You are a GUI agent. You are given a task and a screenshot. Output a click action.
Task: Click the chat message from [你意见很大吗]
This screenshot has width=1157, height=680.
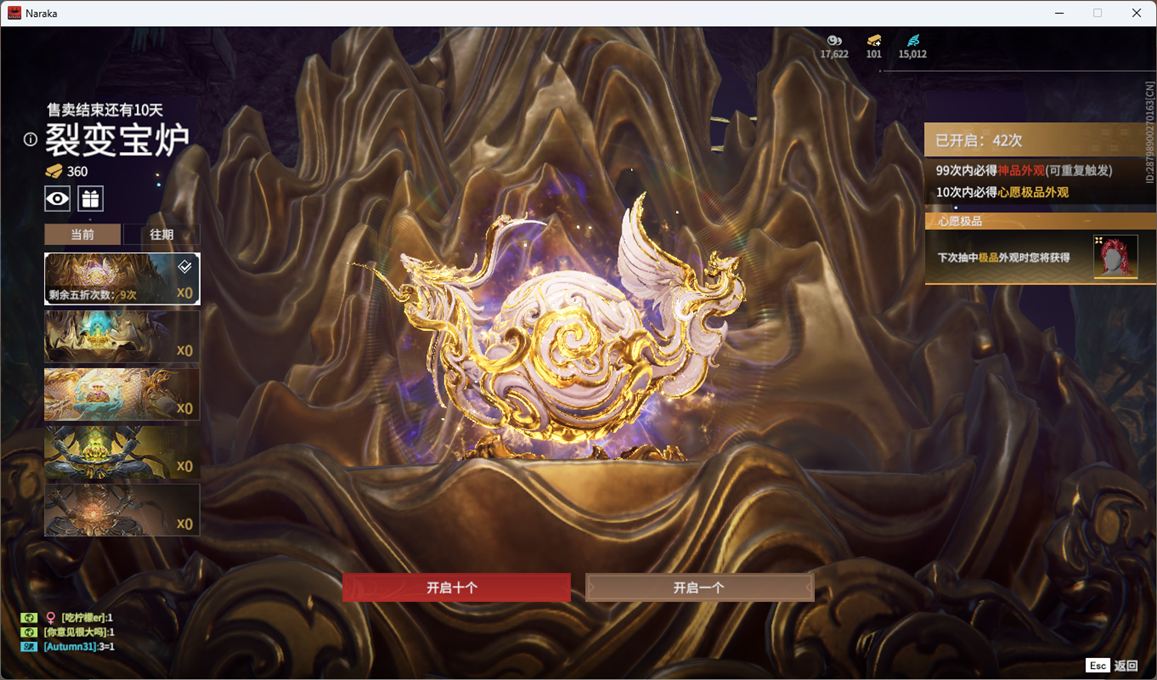pyautogui.click(x=79, y=632)
